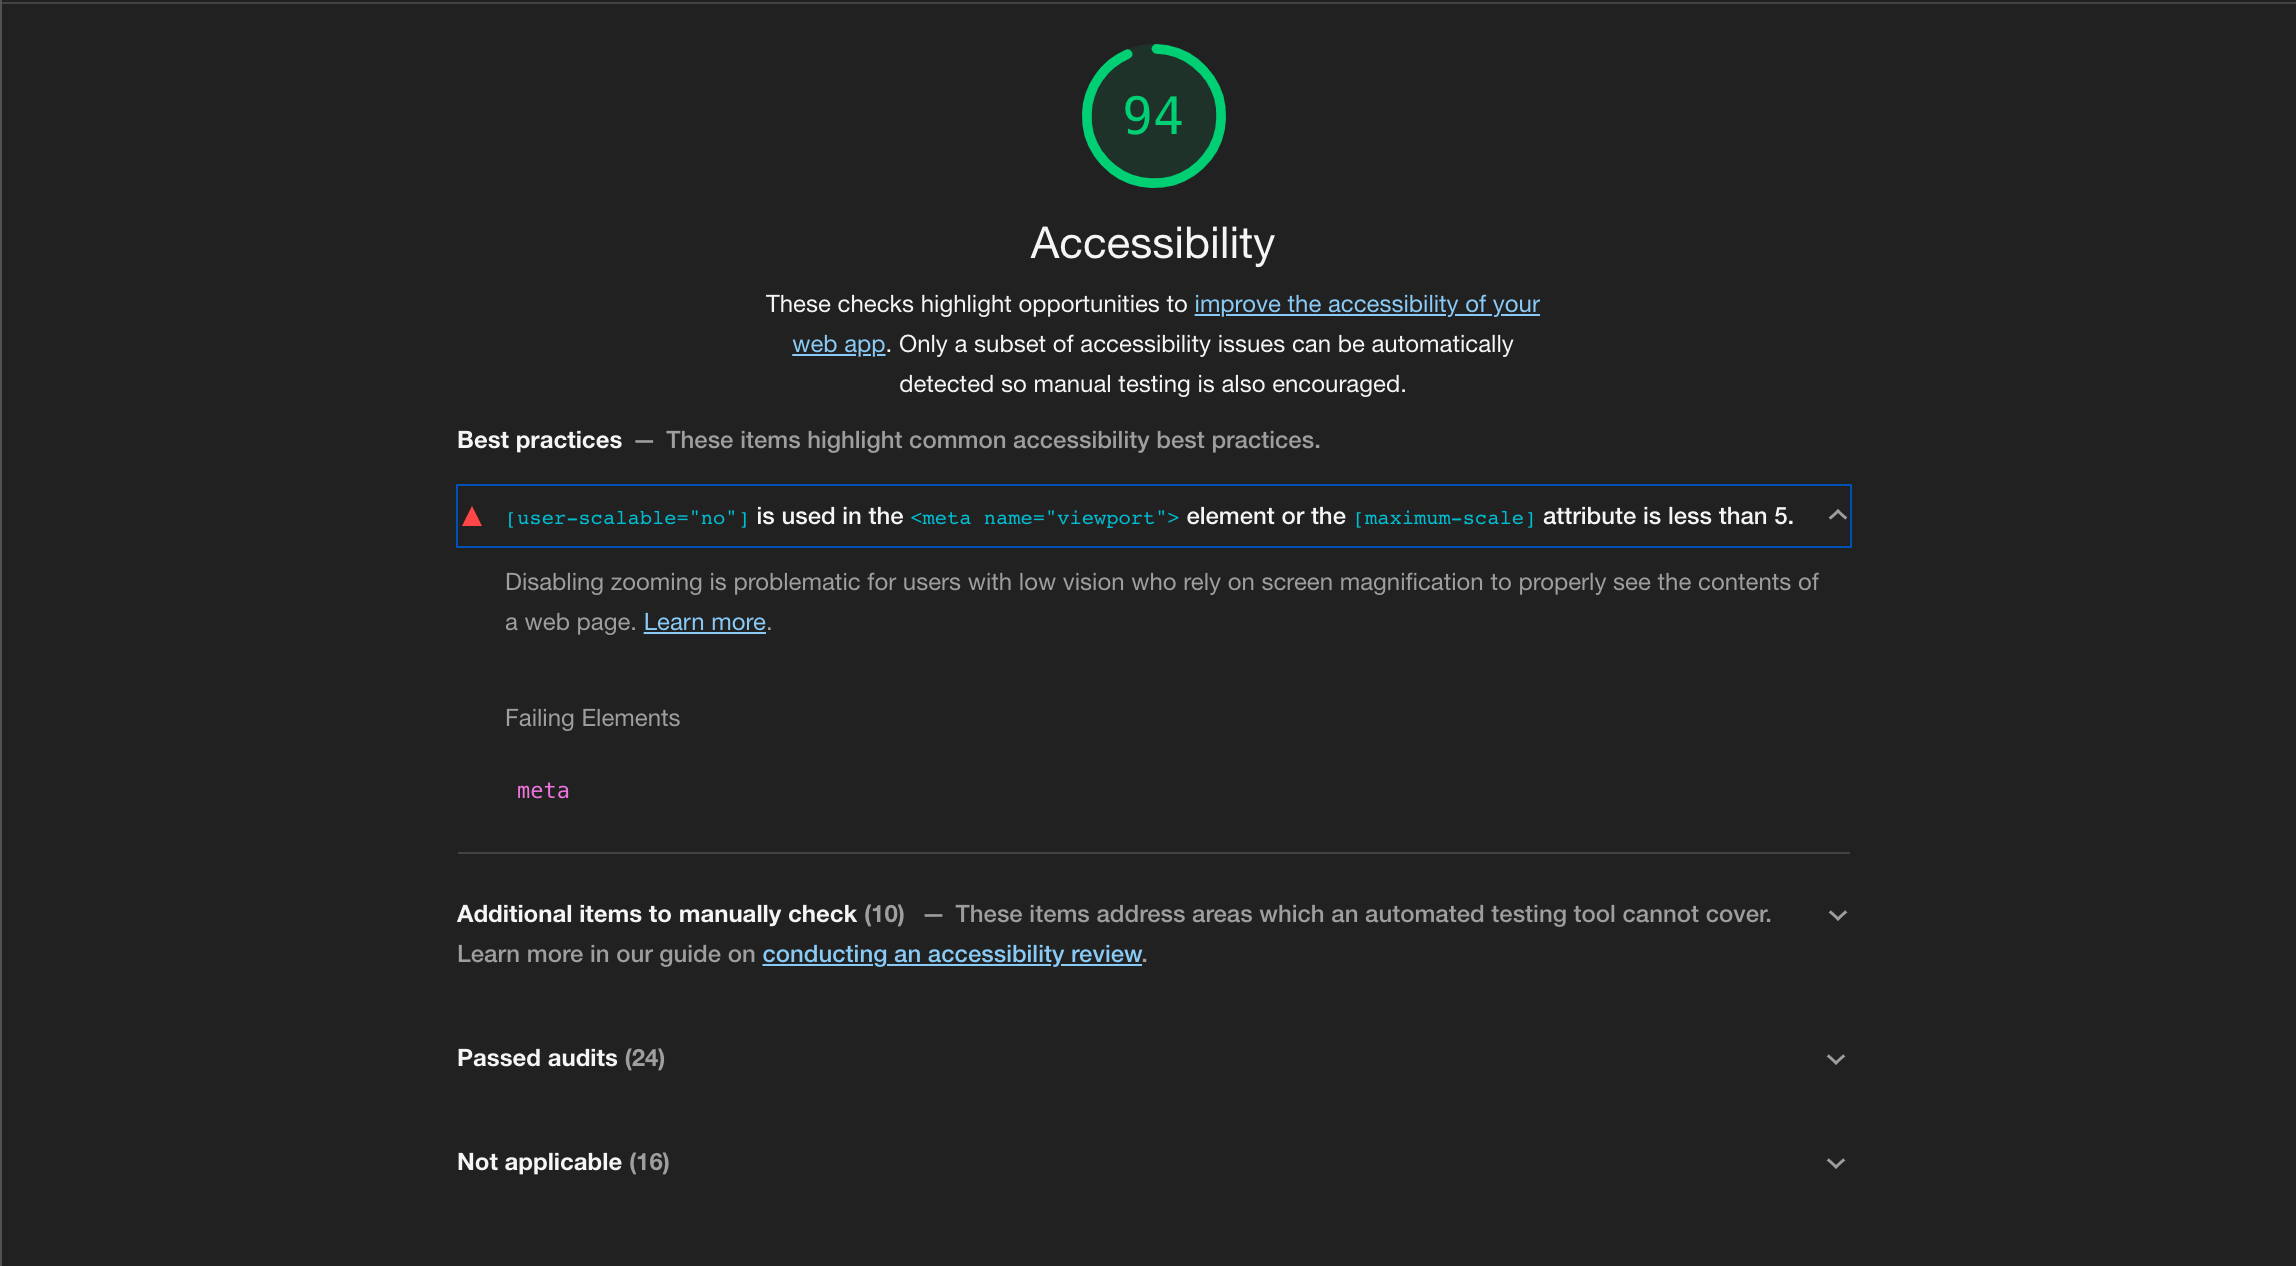
Task: Click the chevron next to Not applicable
Action: tap(1836, 1162)
